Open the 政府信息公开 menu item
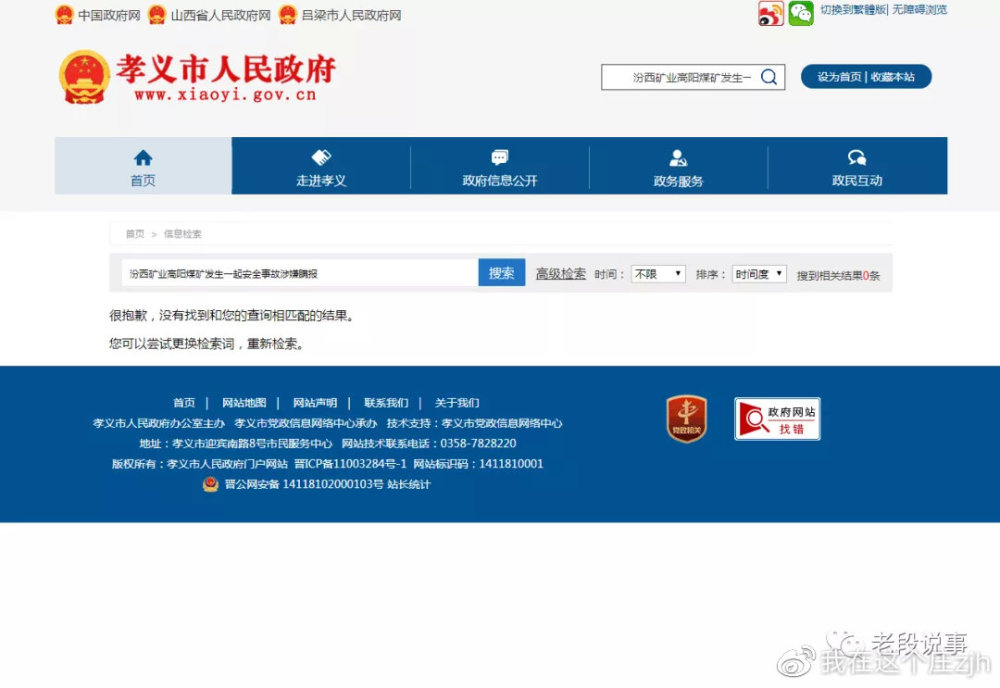This screenshot has height=688, width=1000. point(500,180)
